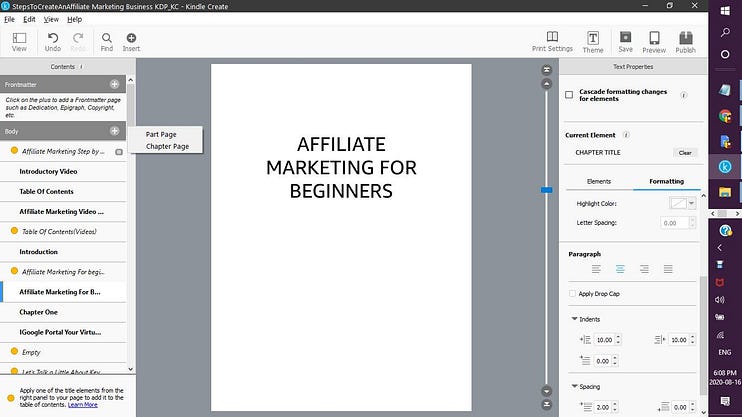Click the Body section plus icon

coord(115,131)
